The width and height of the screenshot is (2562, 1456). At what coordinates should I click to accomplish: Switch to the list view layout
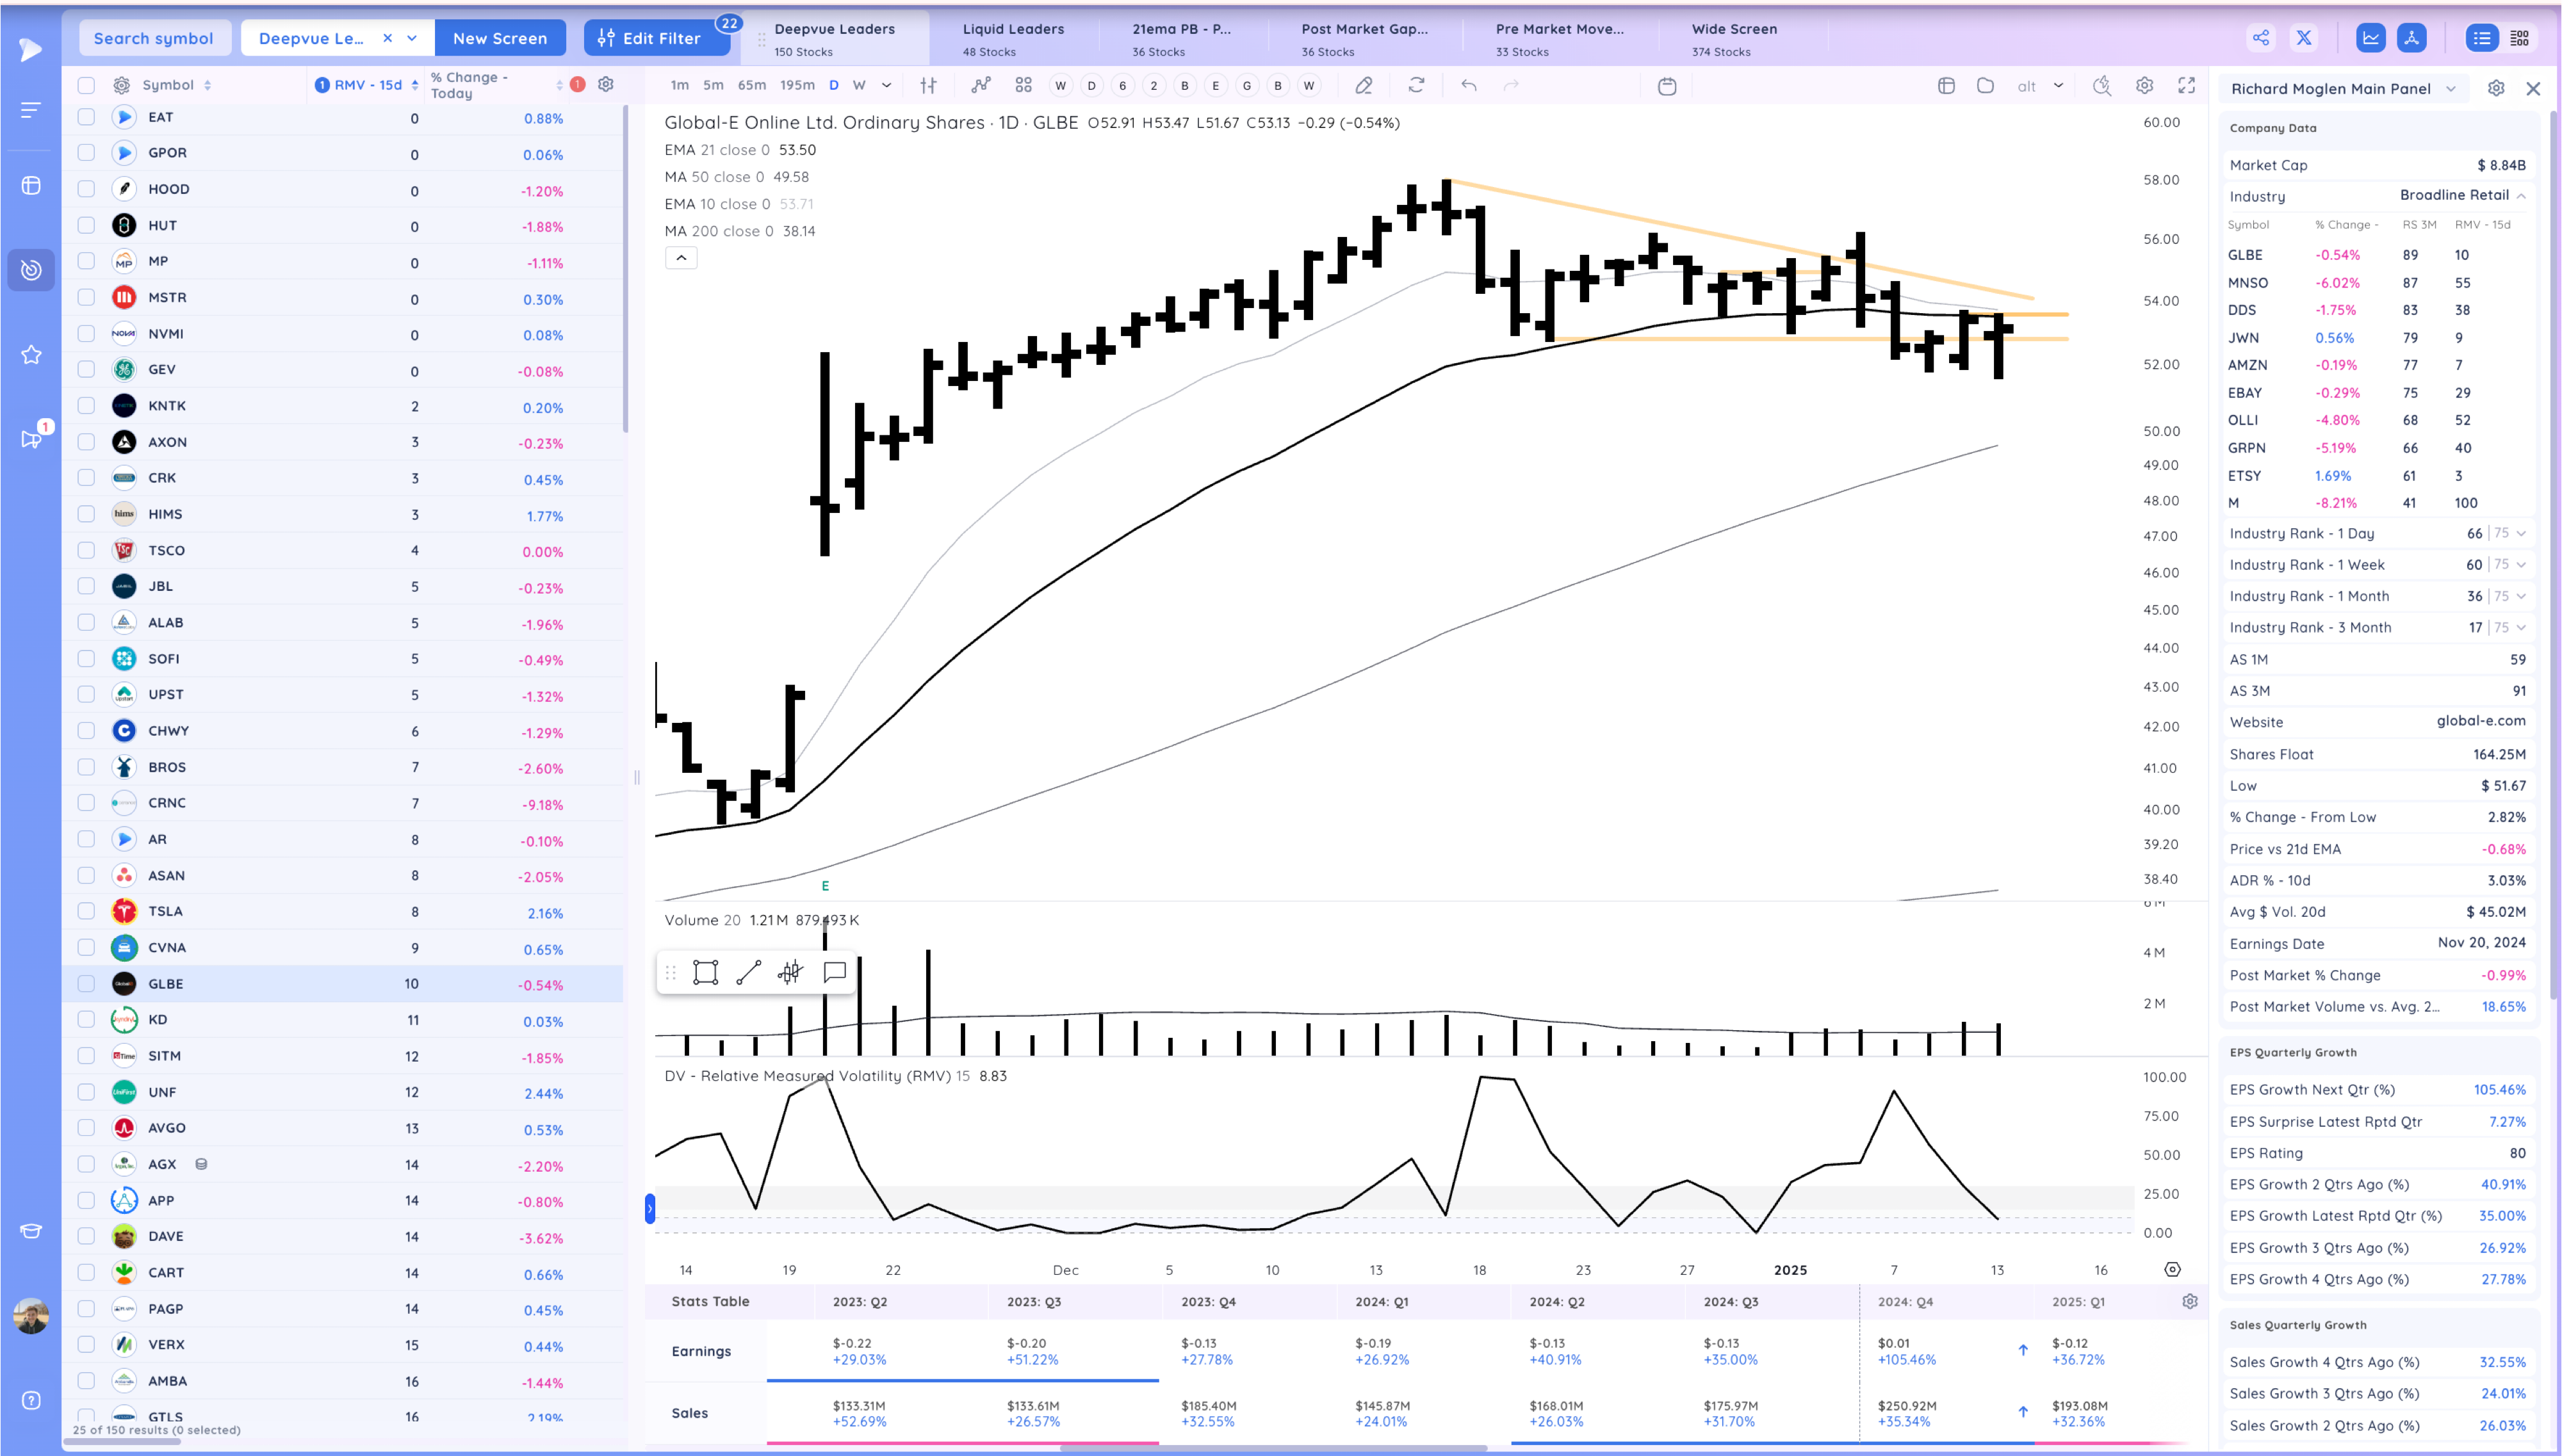click(2482, 38)
